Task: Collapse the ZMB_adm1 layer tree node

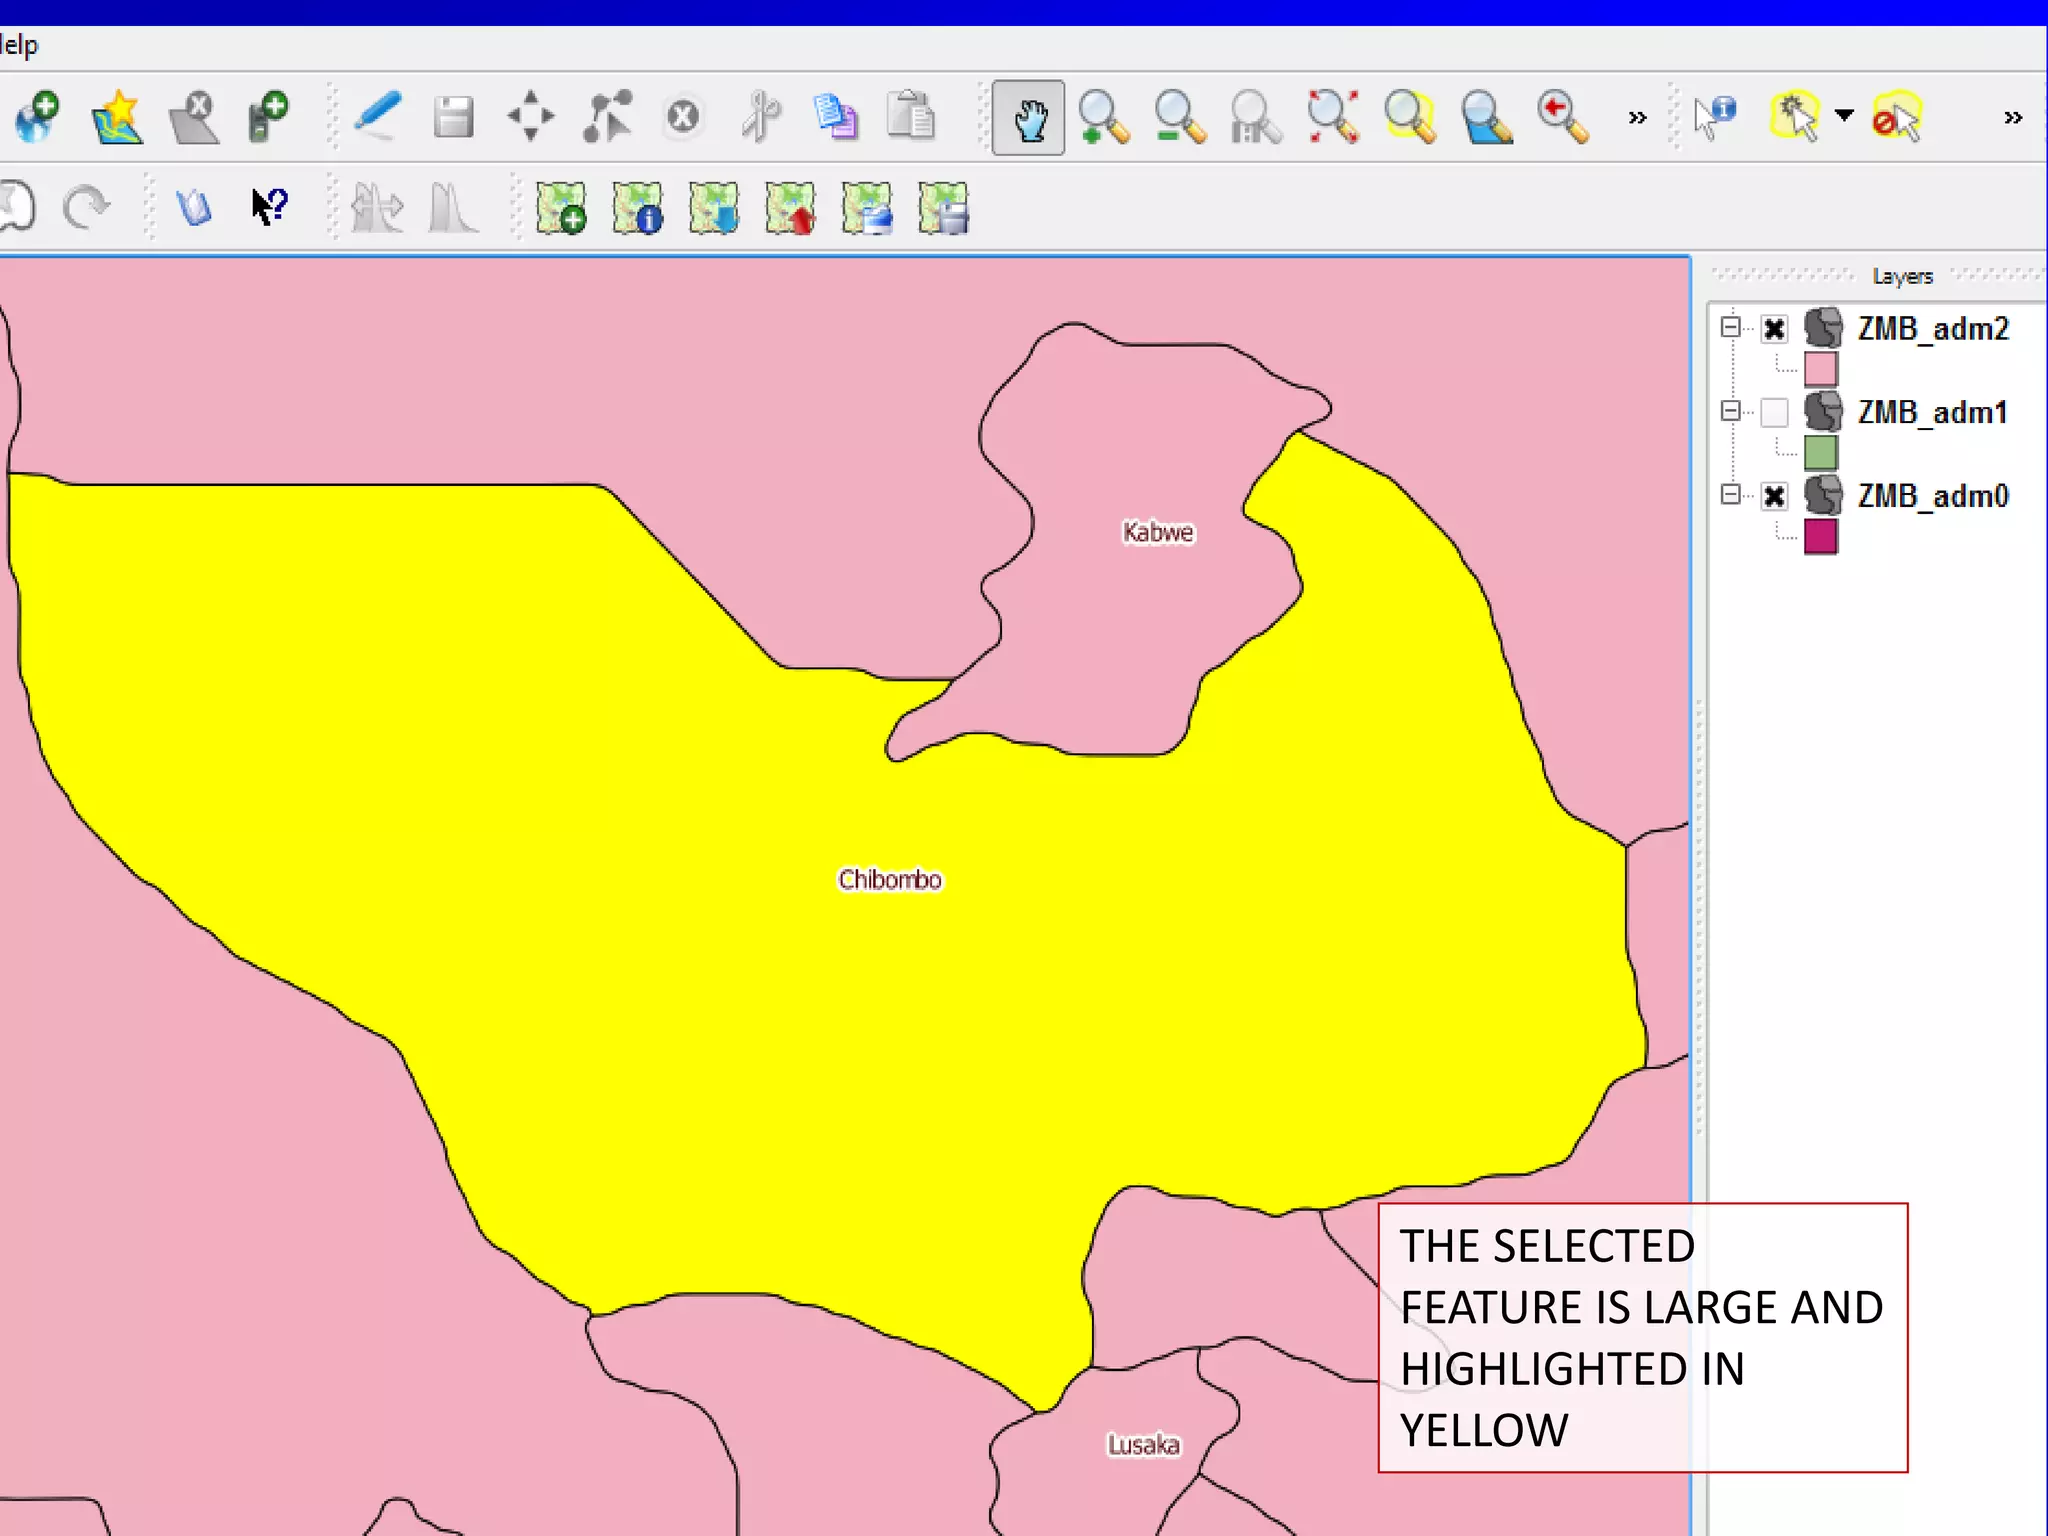Action: coord(1731,411)
